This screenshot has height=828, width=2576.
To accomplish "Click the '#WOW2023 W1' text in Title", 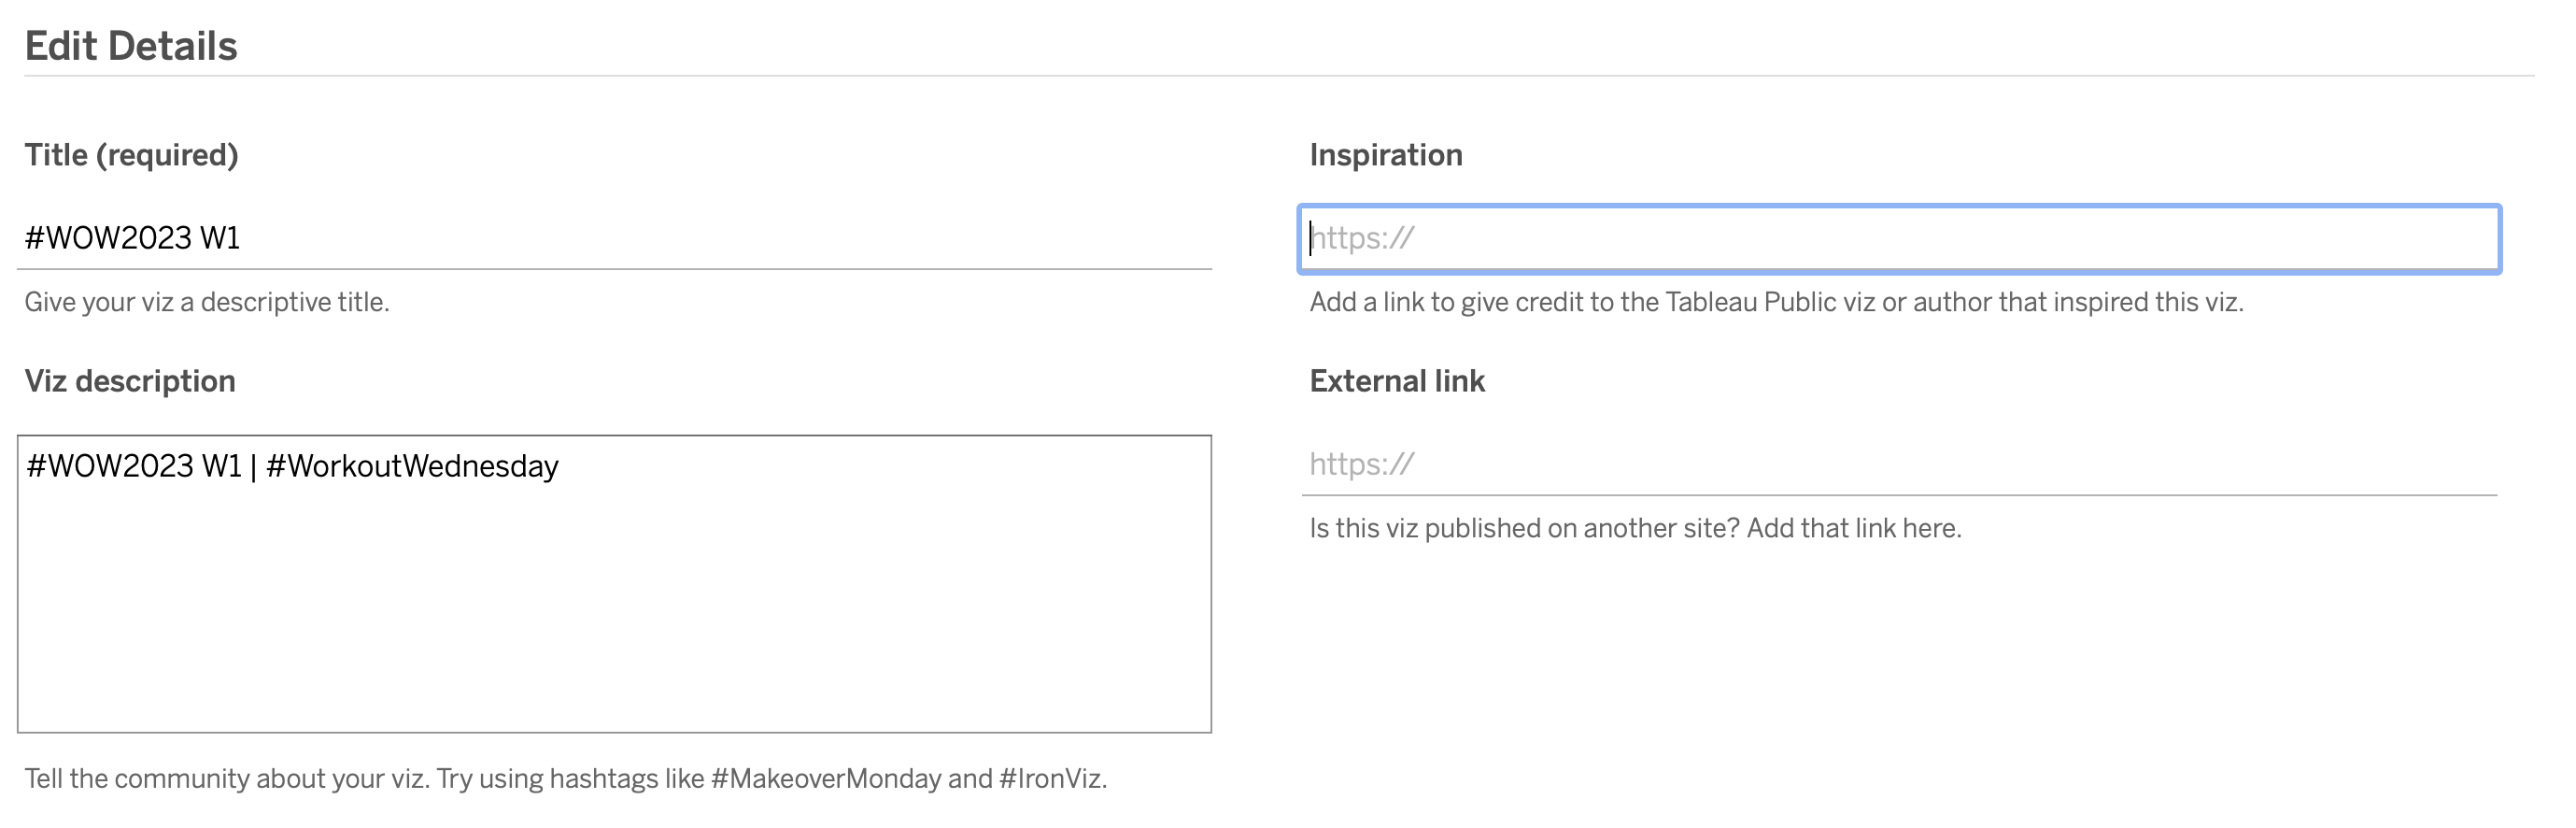I will coord(132,238).
